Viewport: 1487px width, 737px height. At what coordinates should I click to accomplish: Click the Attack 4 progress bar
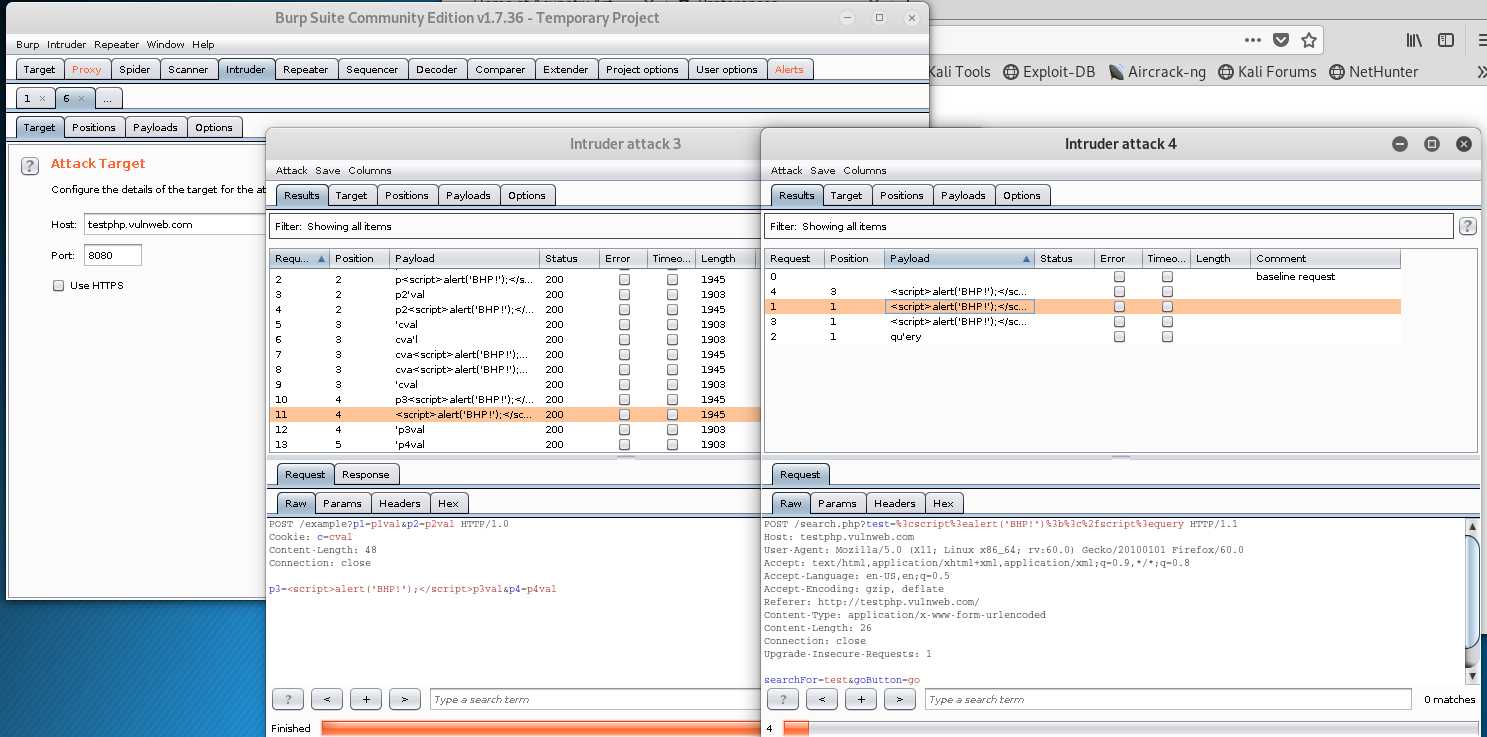[1130, 728]
